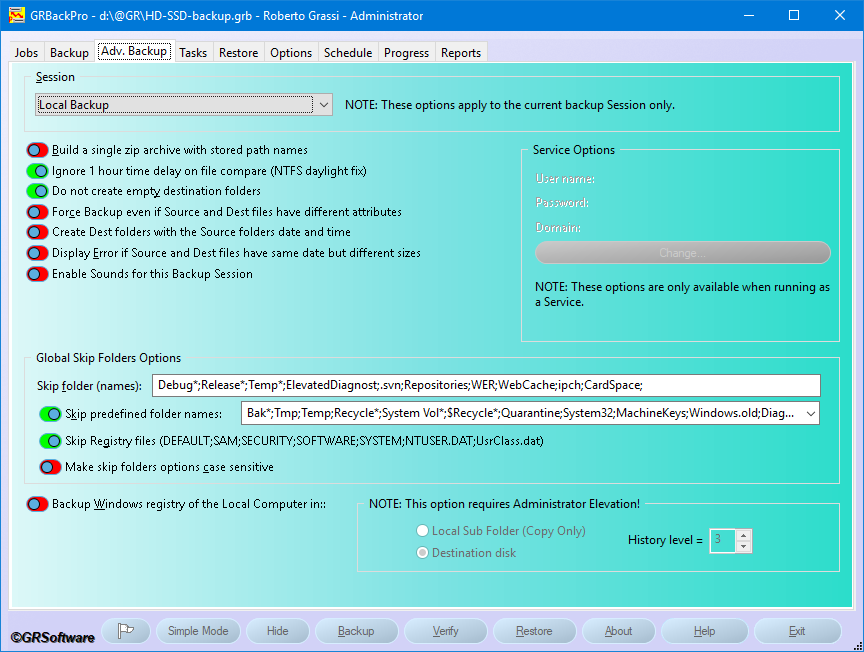Viewport: 864px width, 652px height.
Task: Click the Simple Mode button
Action: pyautogui.click(x=198, y=631)
